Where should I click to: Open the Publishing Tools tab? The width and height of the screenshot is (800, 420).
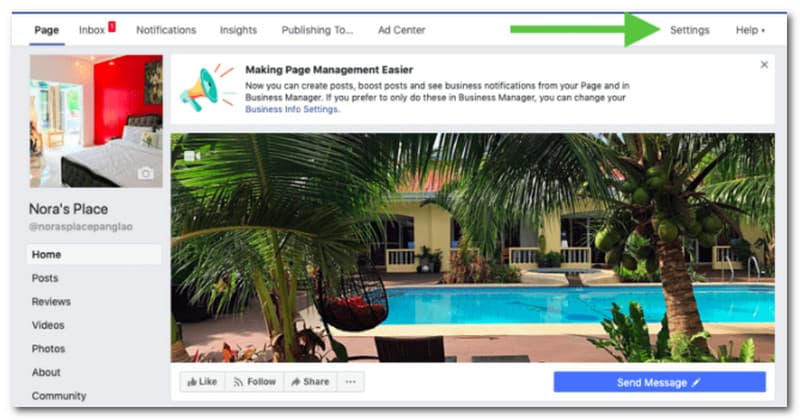317,30
